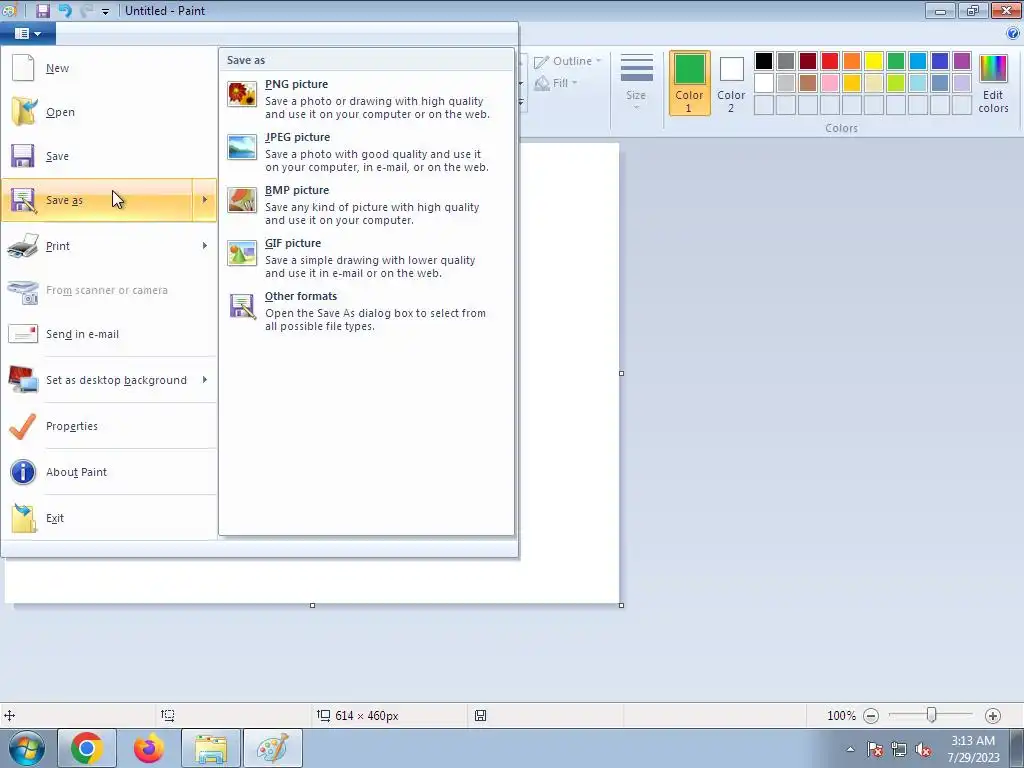Expand the Save as submenu arrow
Viewport: 1024px width, 768px height.
click(204, 200)
